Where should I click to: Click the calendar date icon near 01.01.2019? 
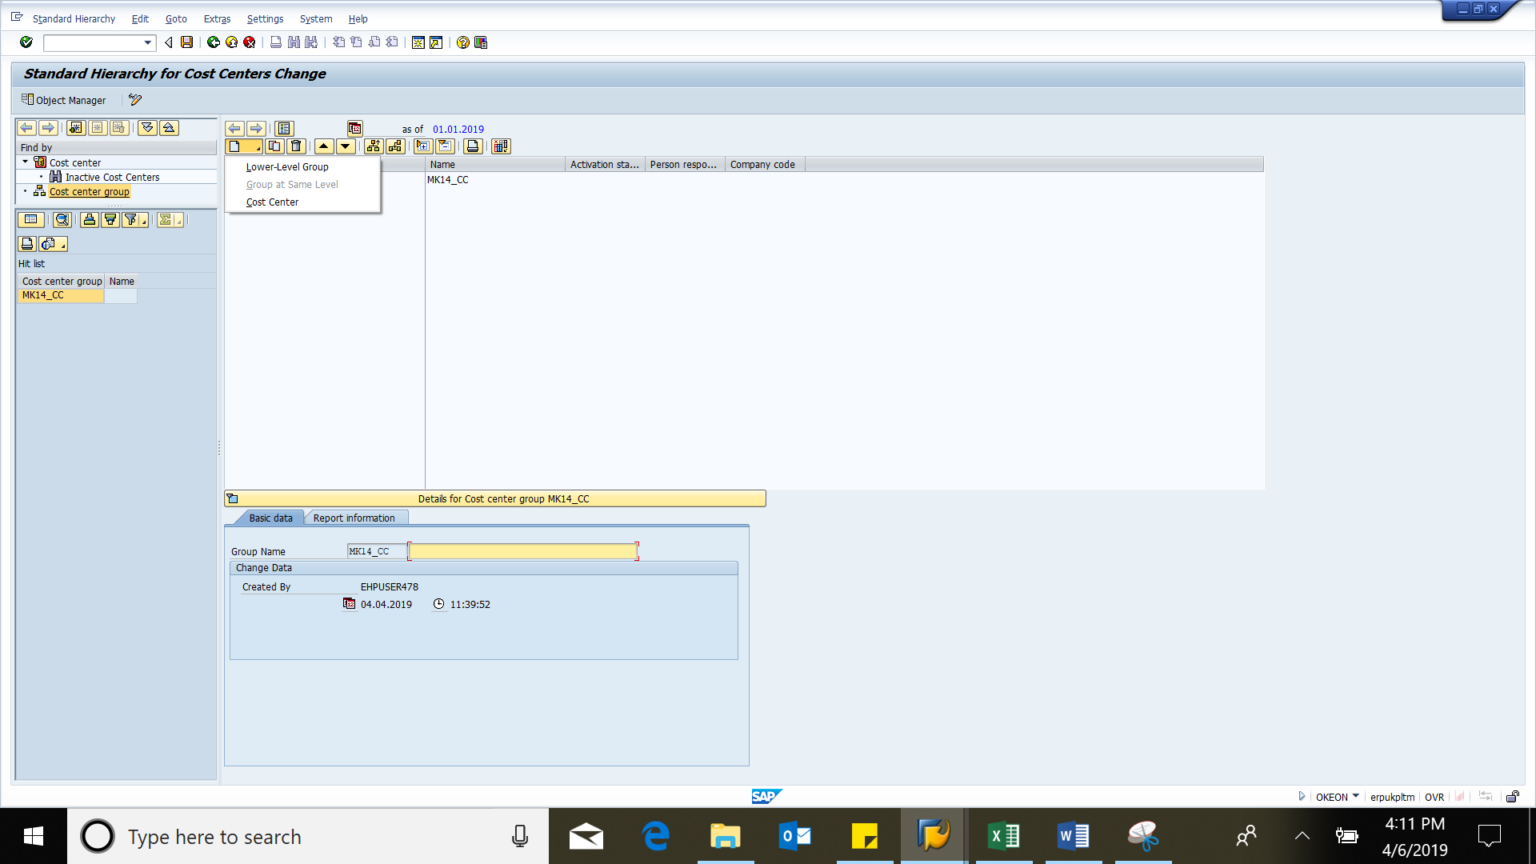pos(355,128)
